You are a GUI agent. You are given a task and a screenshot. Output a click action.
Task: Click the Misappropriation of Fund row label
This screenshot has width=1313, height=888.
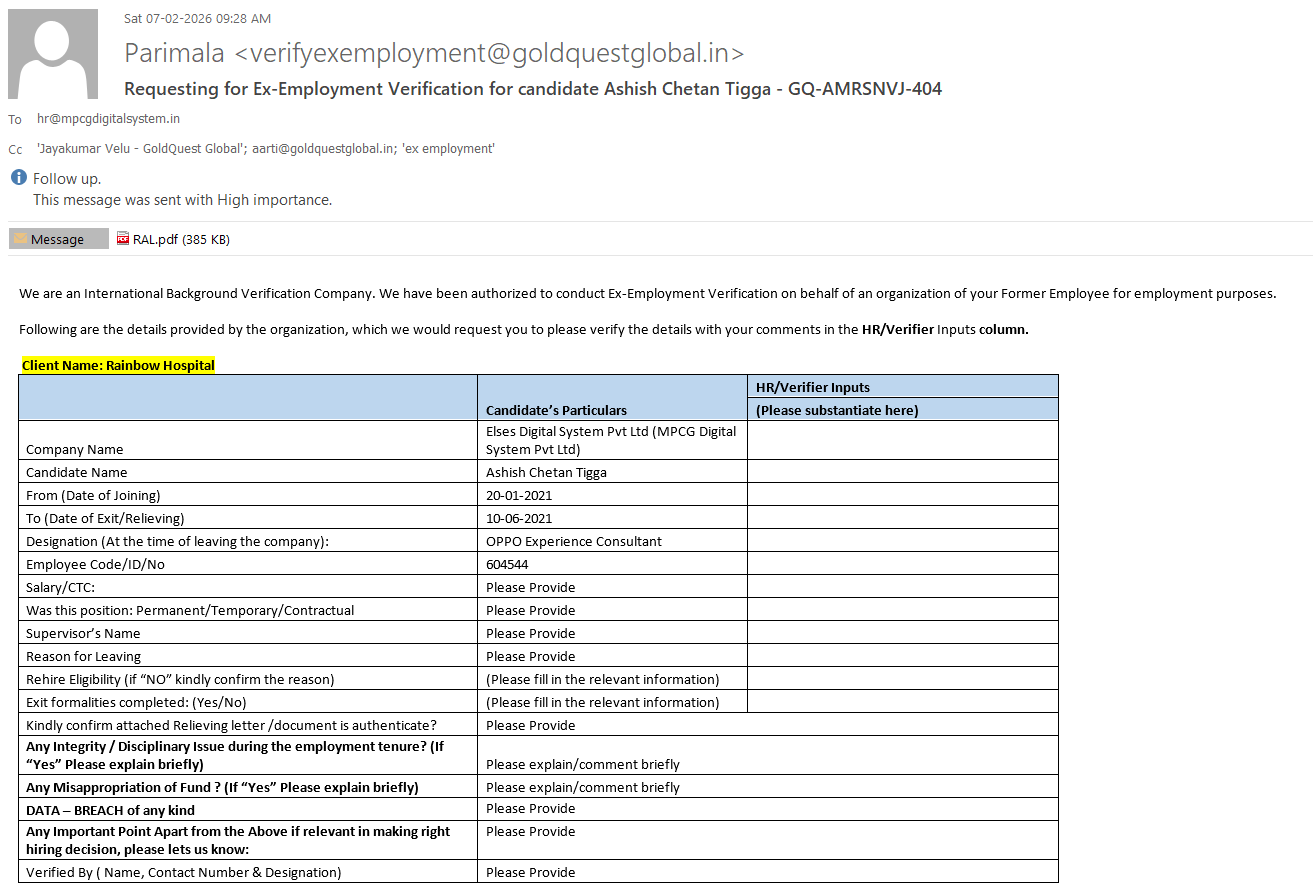point(222,787)
